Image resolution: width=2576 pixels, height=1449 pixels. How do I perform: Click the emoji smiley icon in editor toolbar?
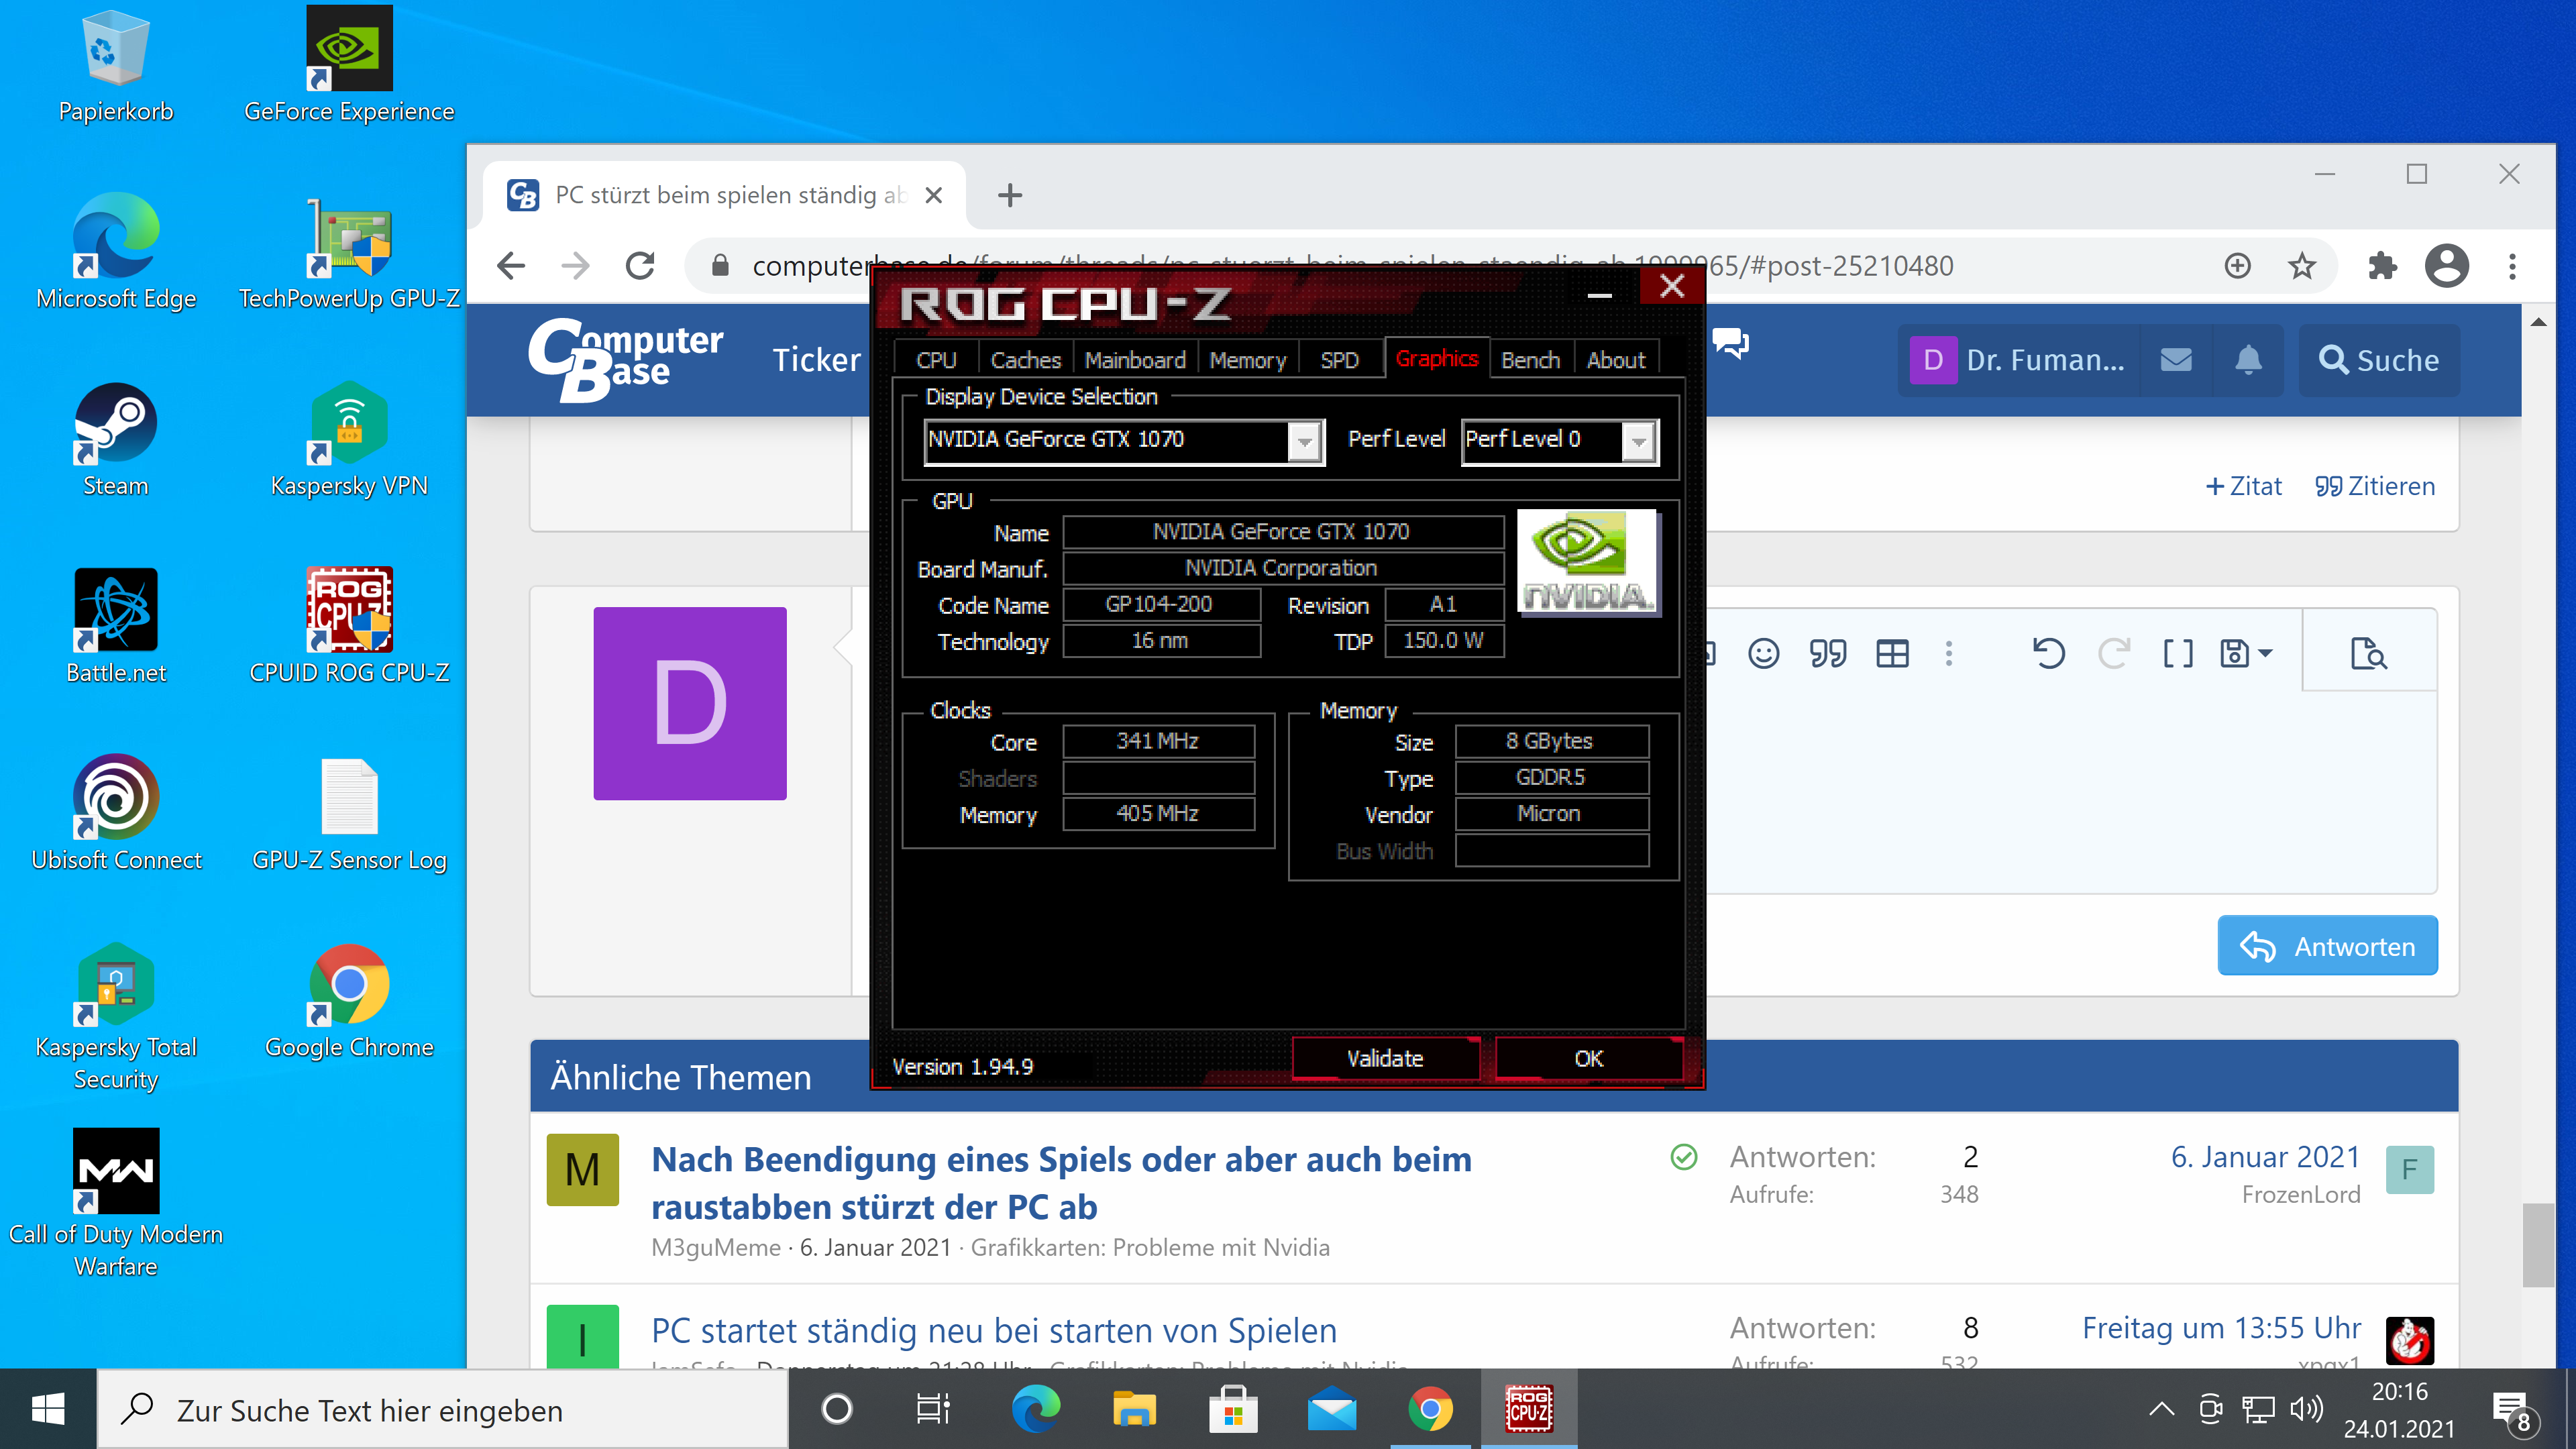pyautogui.click(x=1763, y=654)
